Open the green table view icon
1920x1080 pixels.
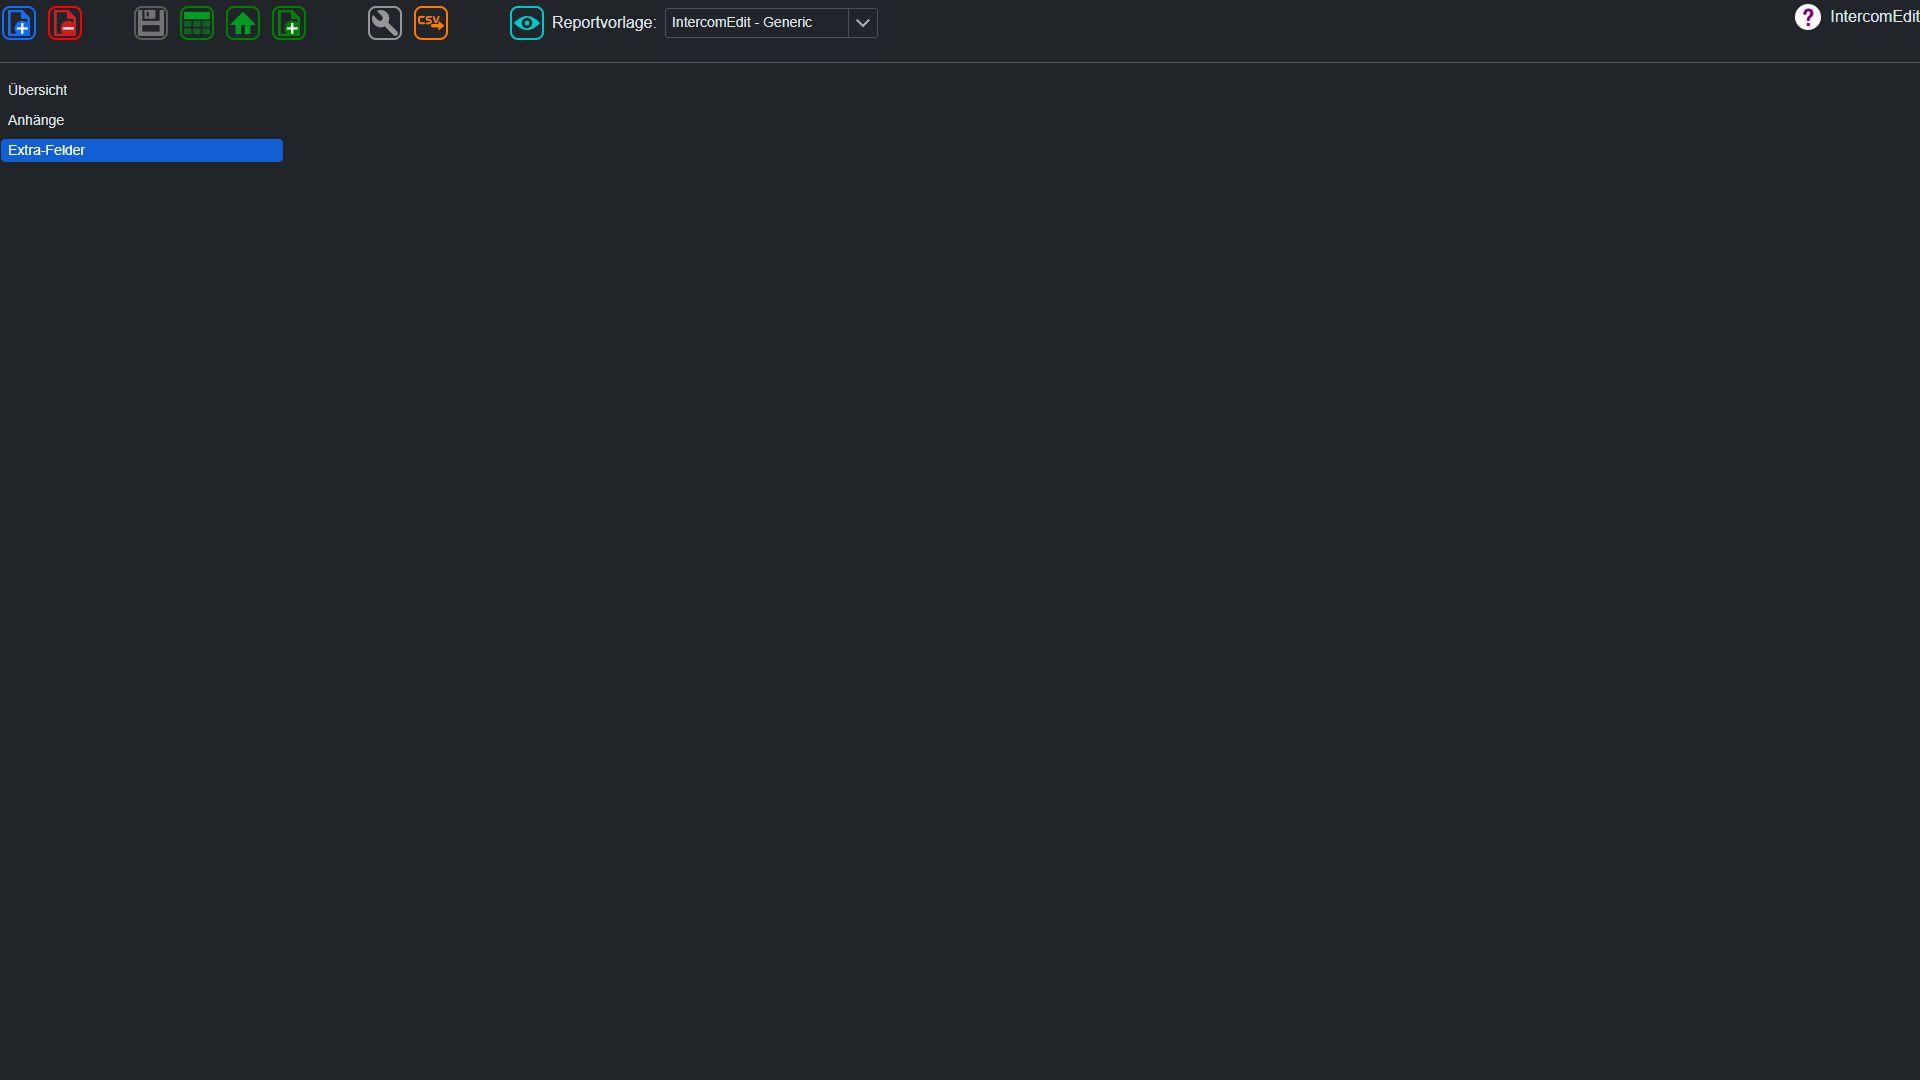pyautogui.click(x=197, y=23)
